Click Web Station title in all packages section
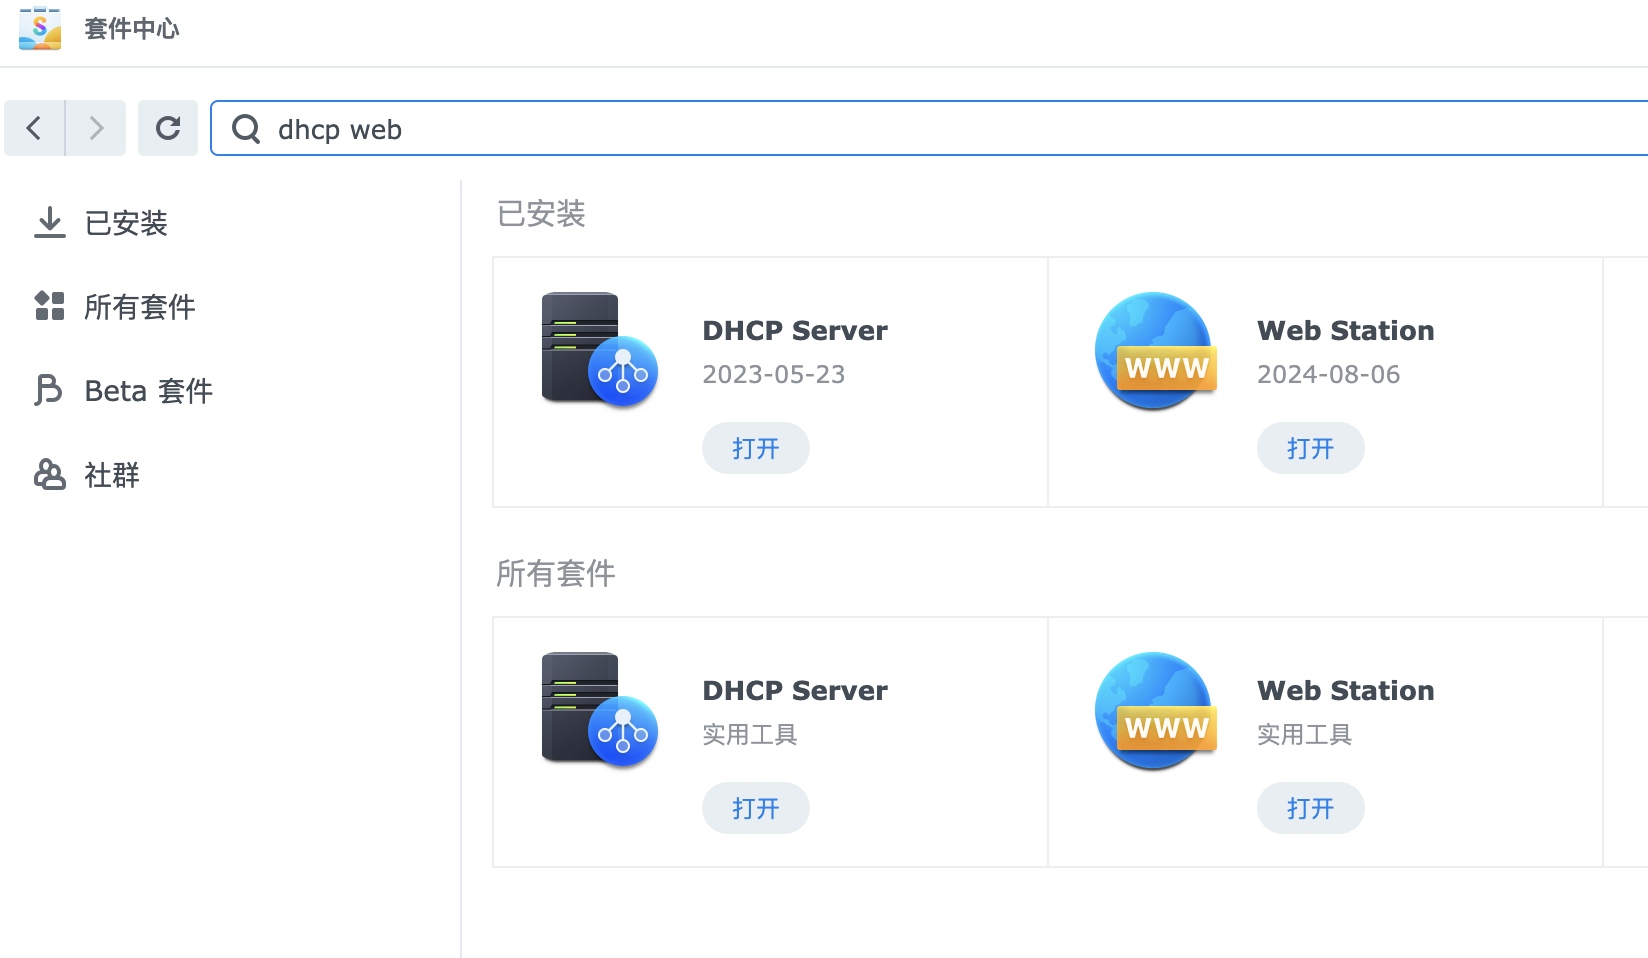Screen dimensions: 1648x958 [x=1346, y=691]
